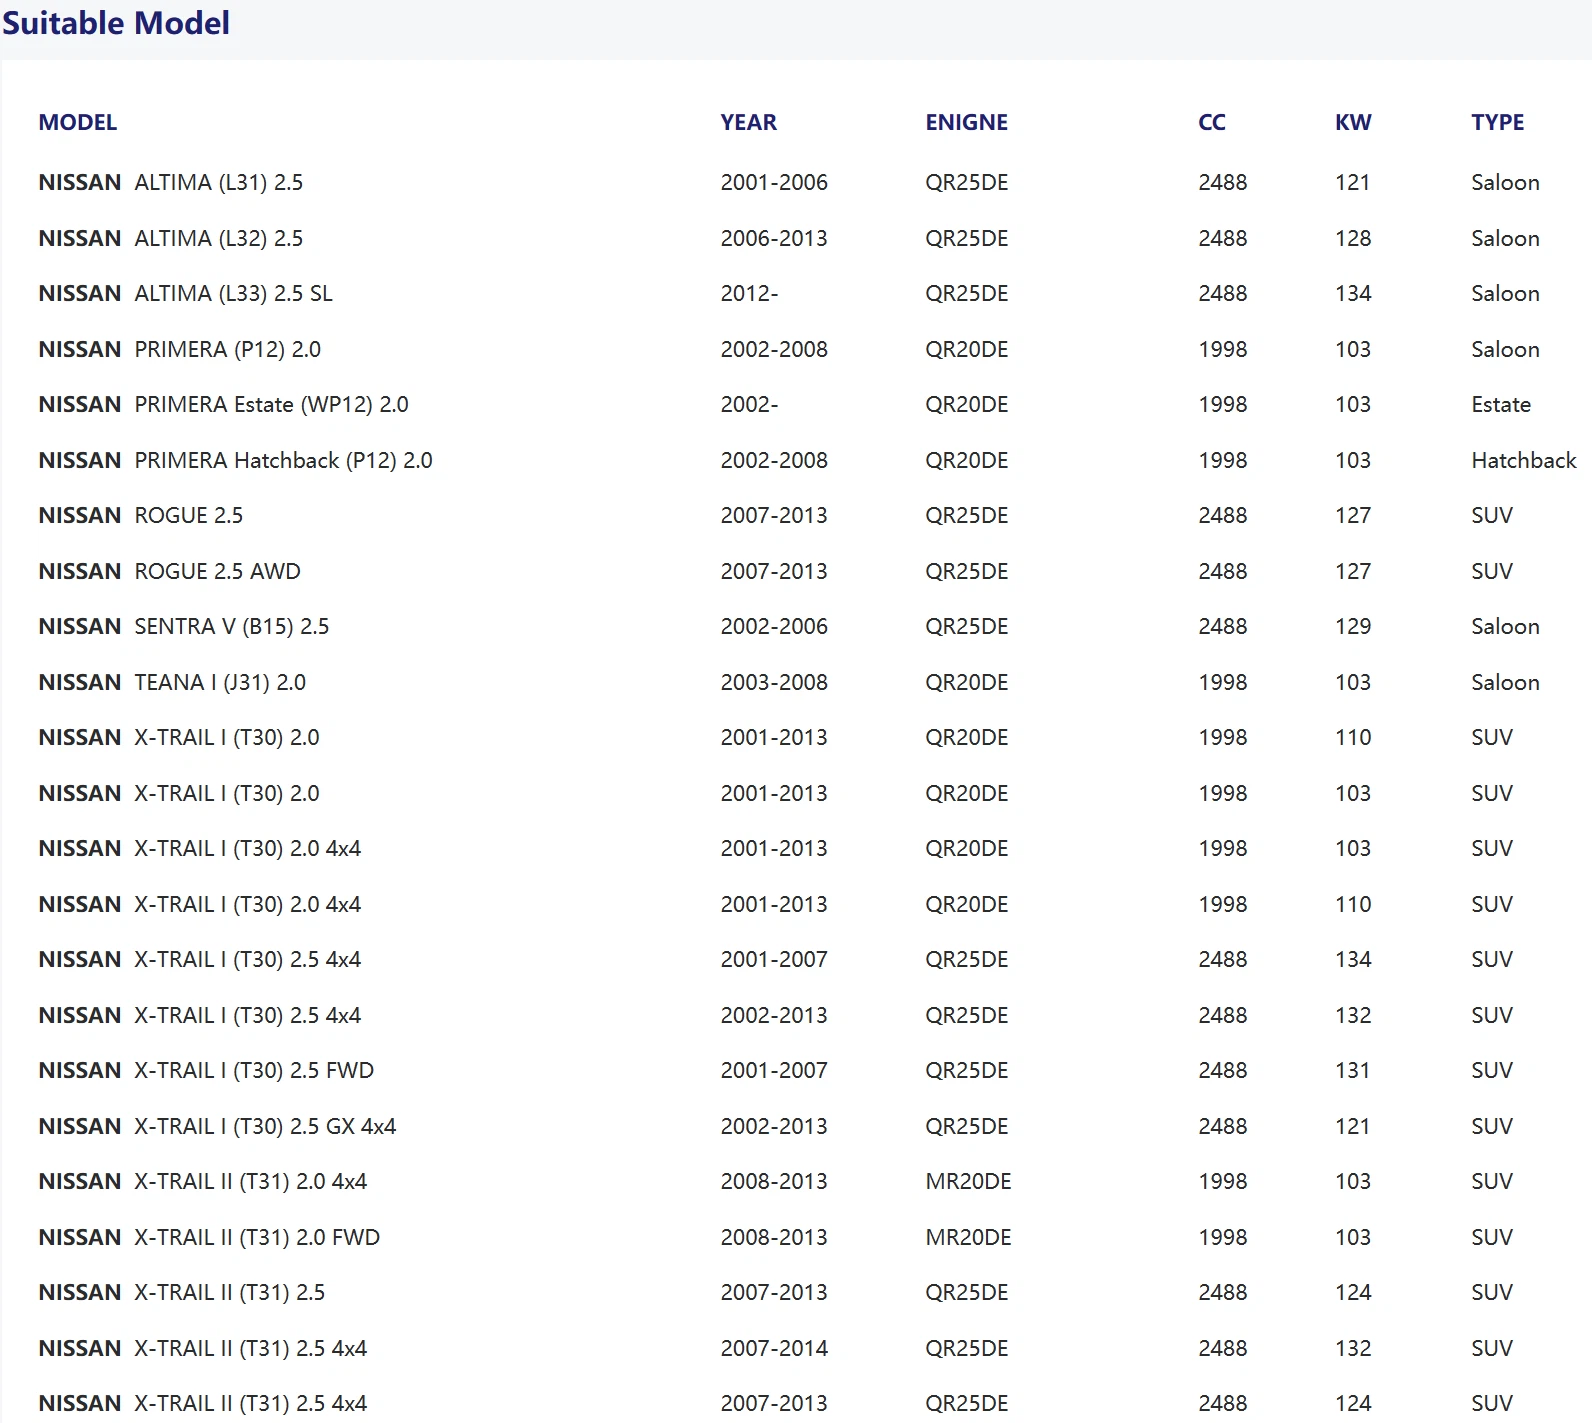This screenshot has height=1423, width=1592.
Task: Click Saloon type in TEANA I (J31) row
Action: pyautogui.click(x=1505, y=682)
